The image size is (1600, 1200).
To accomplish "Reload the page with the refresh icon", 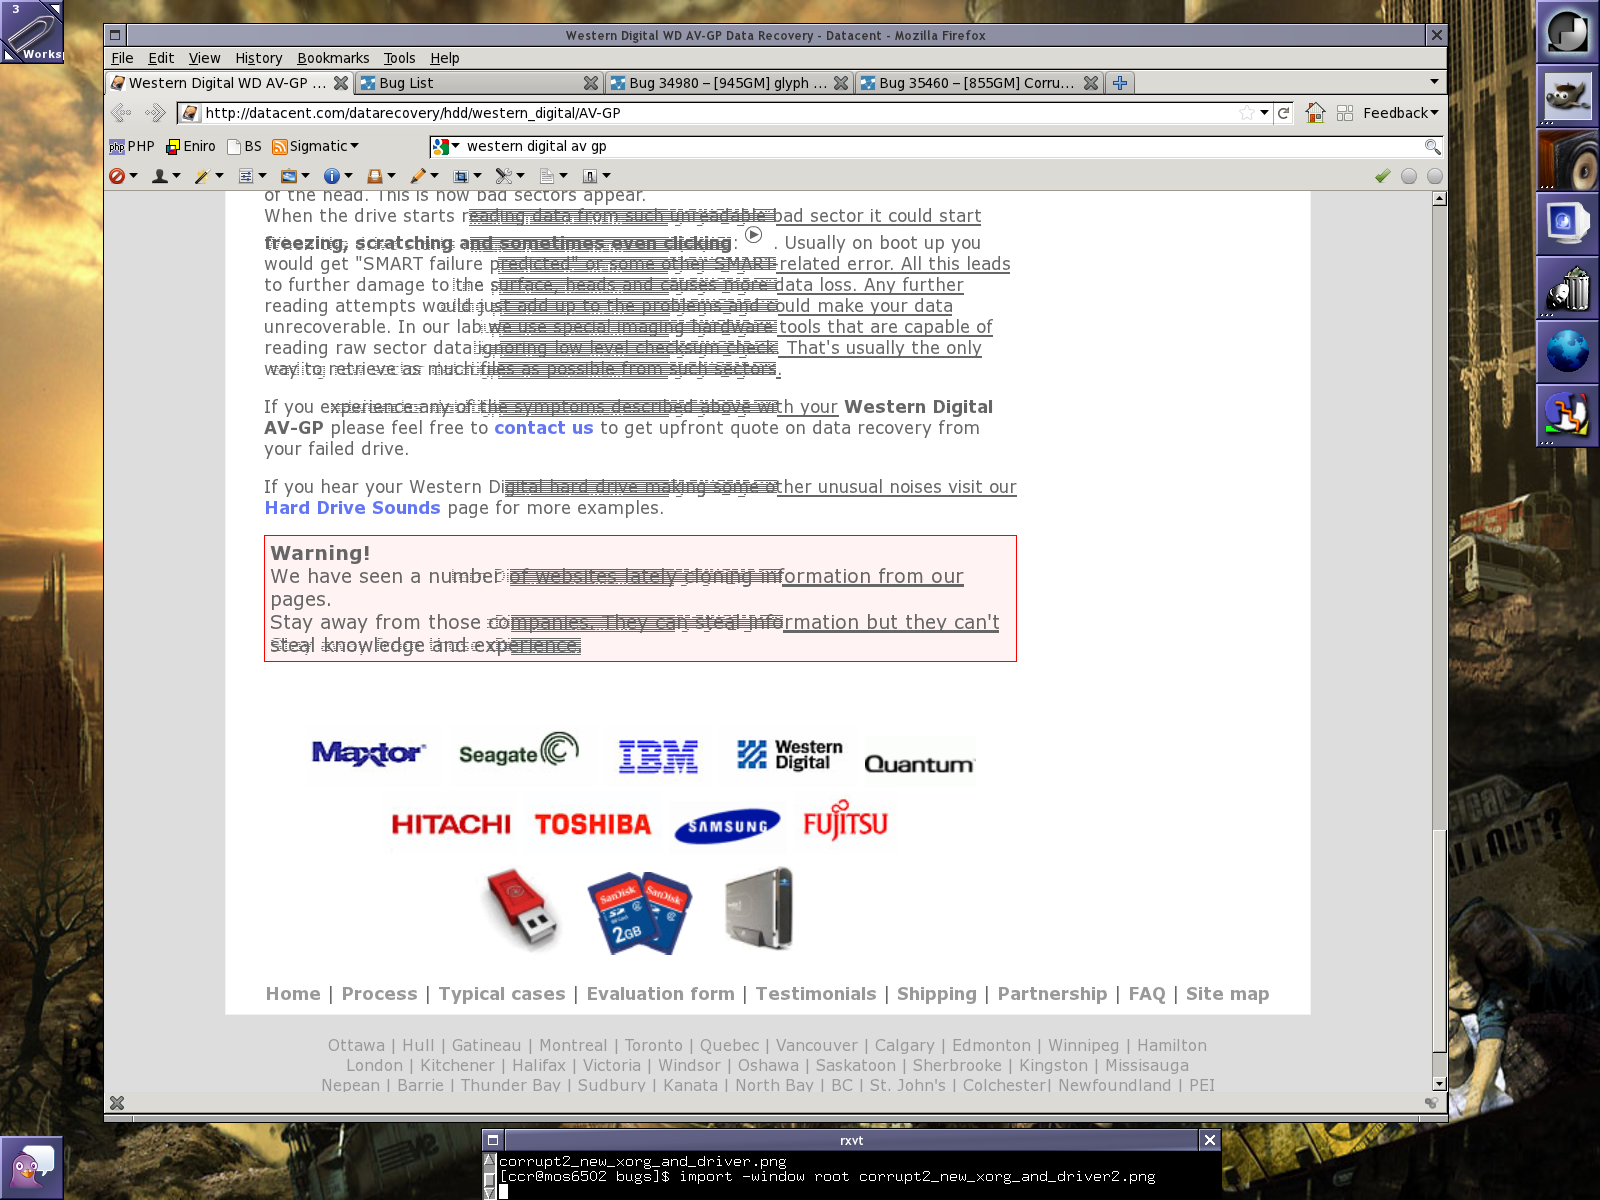I will (x=1283, y=113).
